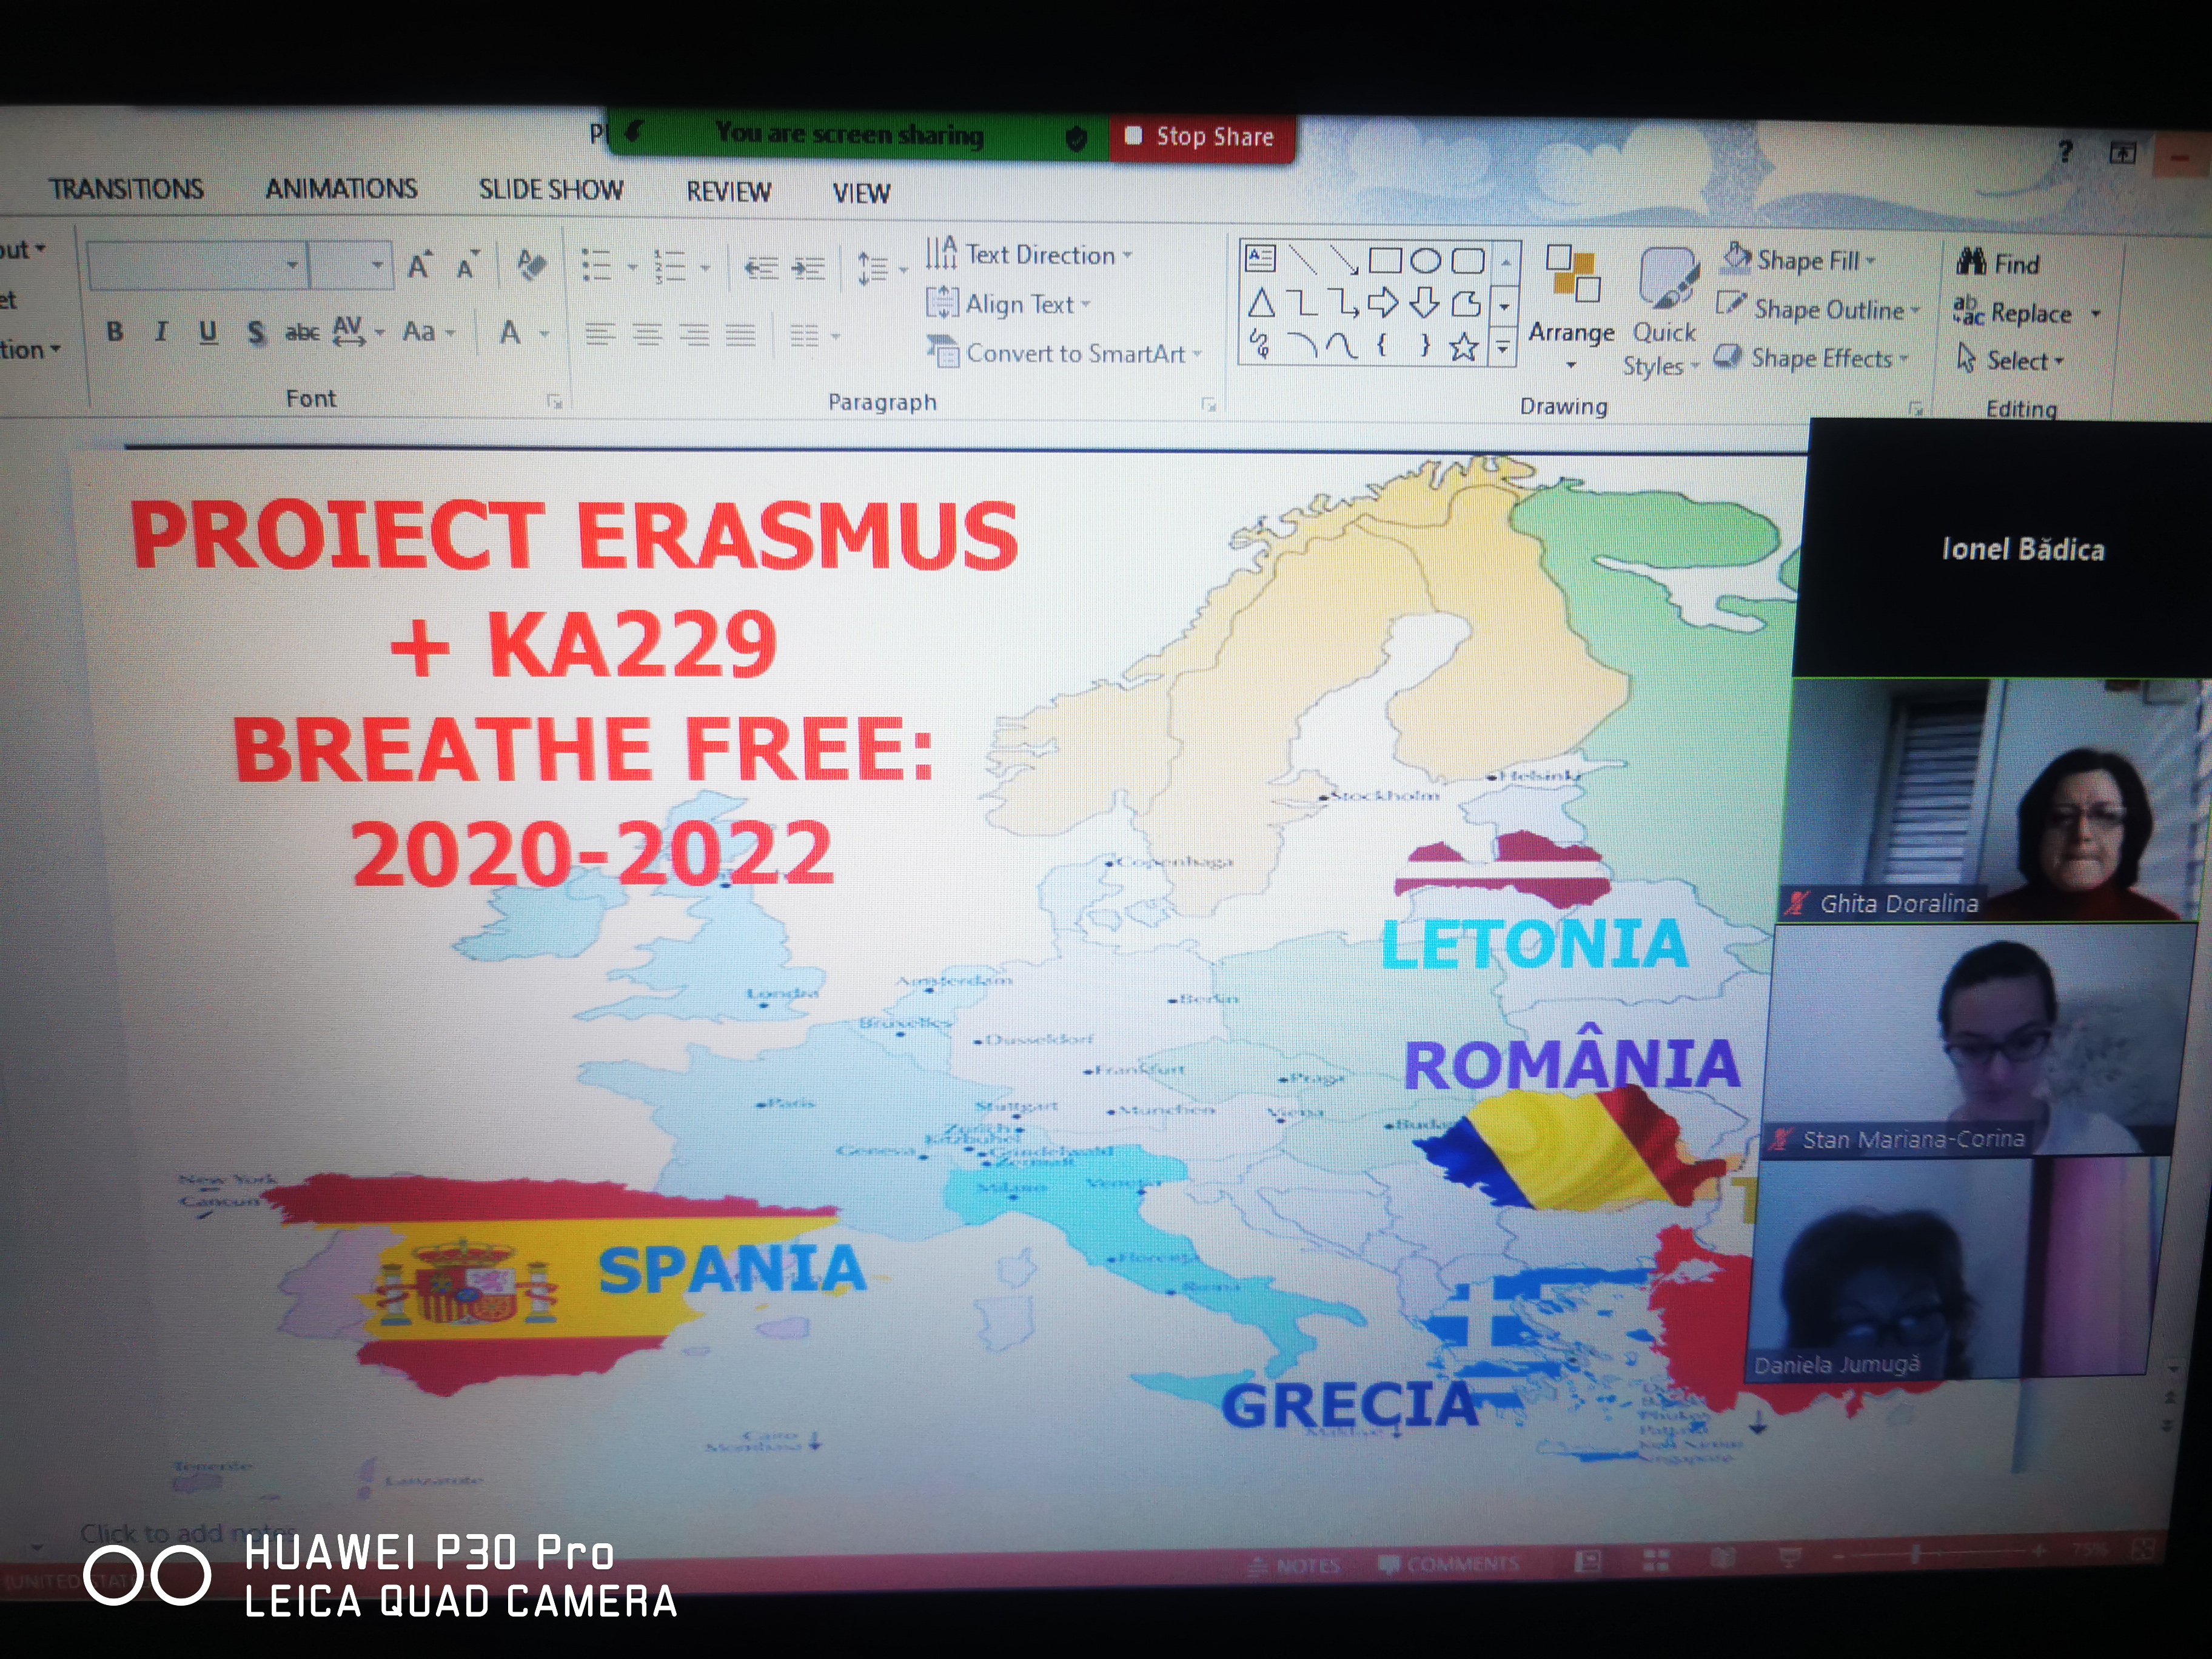
Task: Click Increase Font Size icon
Action: click(419, 265)
